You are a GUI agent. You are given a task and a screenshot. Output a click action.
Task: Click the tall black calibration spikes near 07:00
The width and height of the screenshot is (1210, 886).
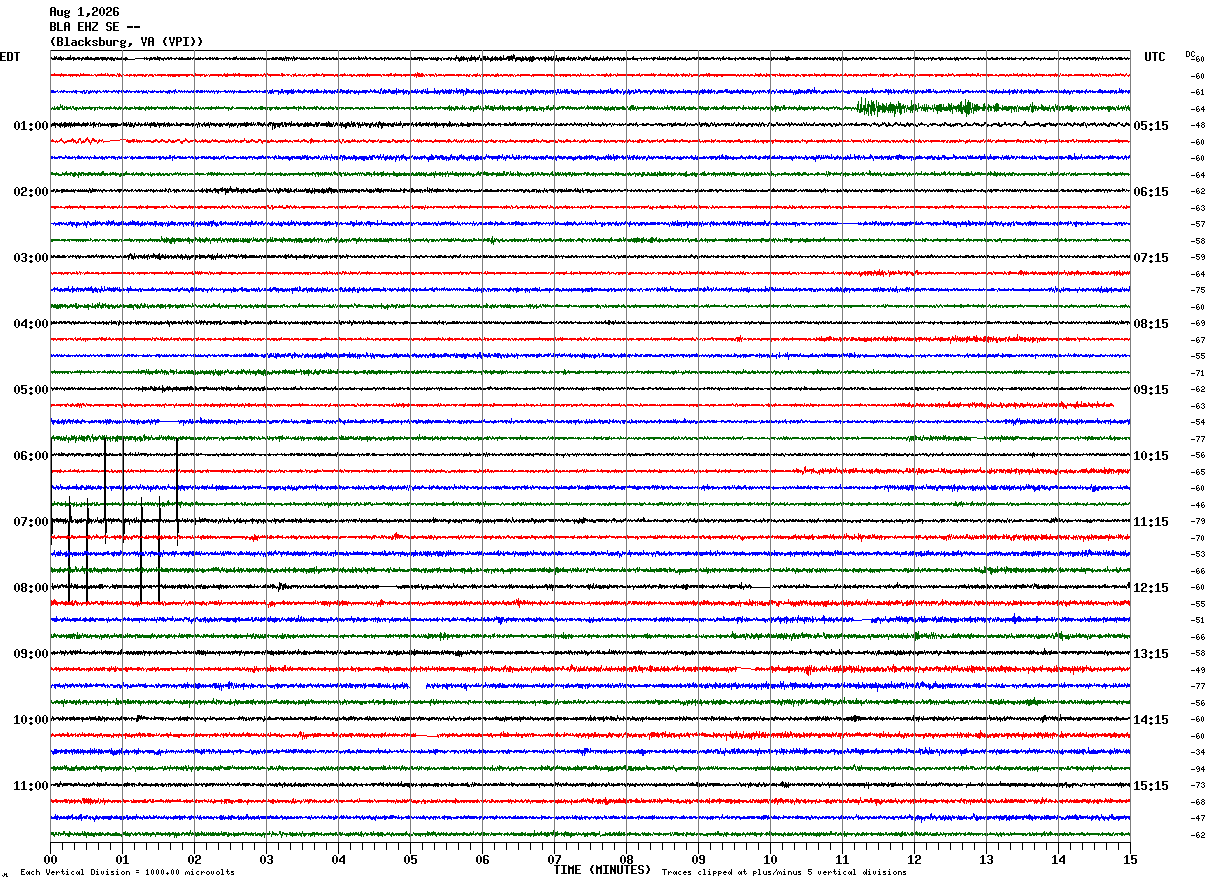pyautogui.click(x=115, y=520)
